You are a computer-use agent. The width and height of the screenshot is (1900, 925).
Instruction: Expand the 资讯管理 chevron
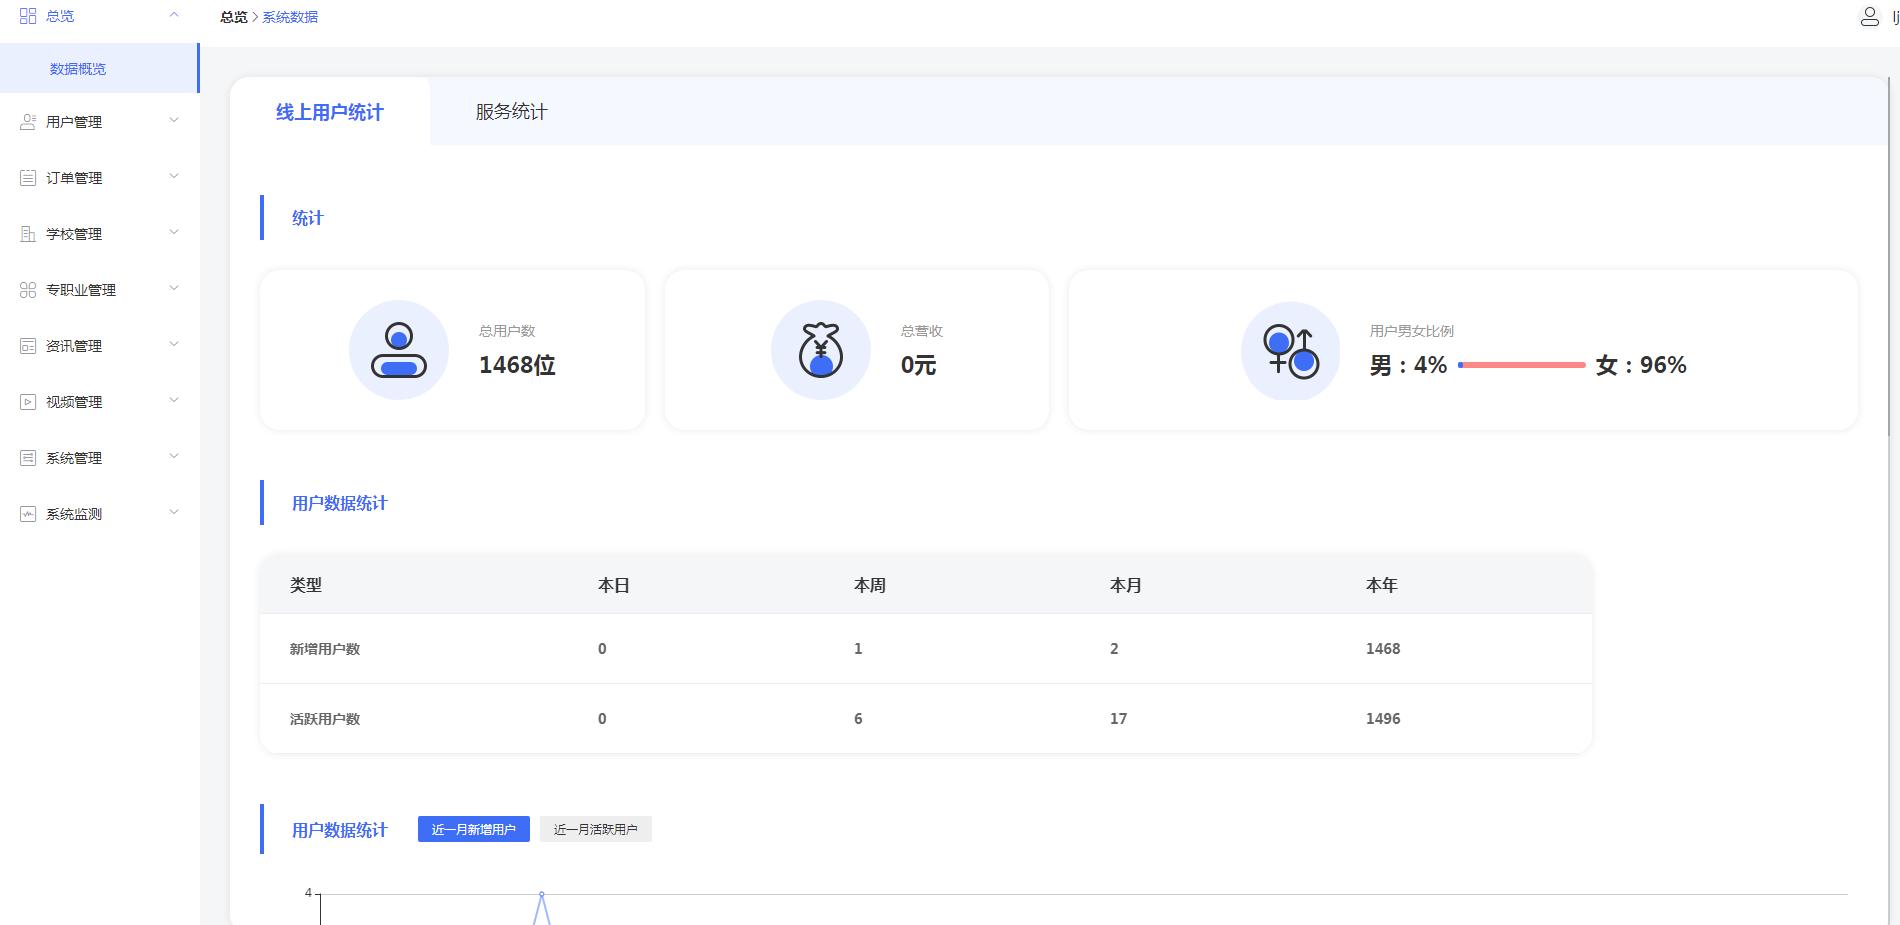[174, 345]
